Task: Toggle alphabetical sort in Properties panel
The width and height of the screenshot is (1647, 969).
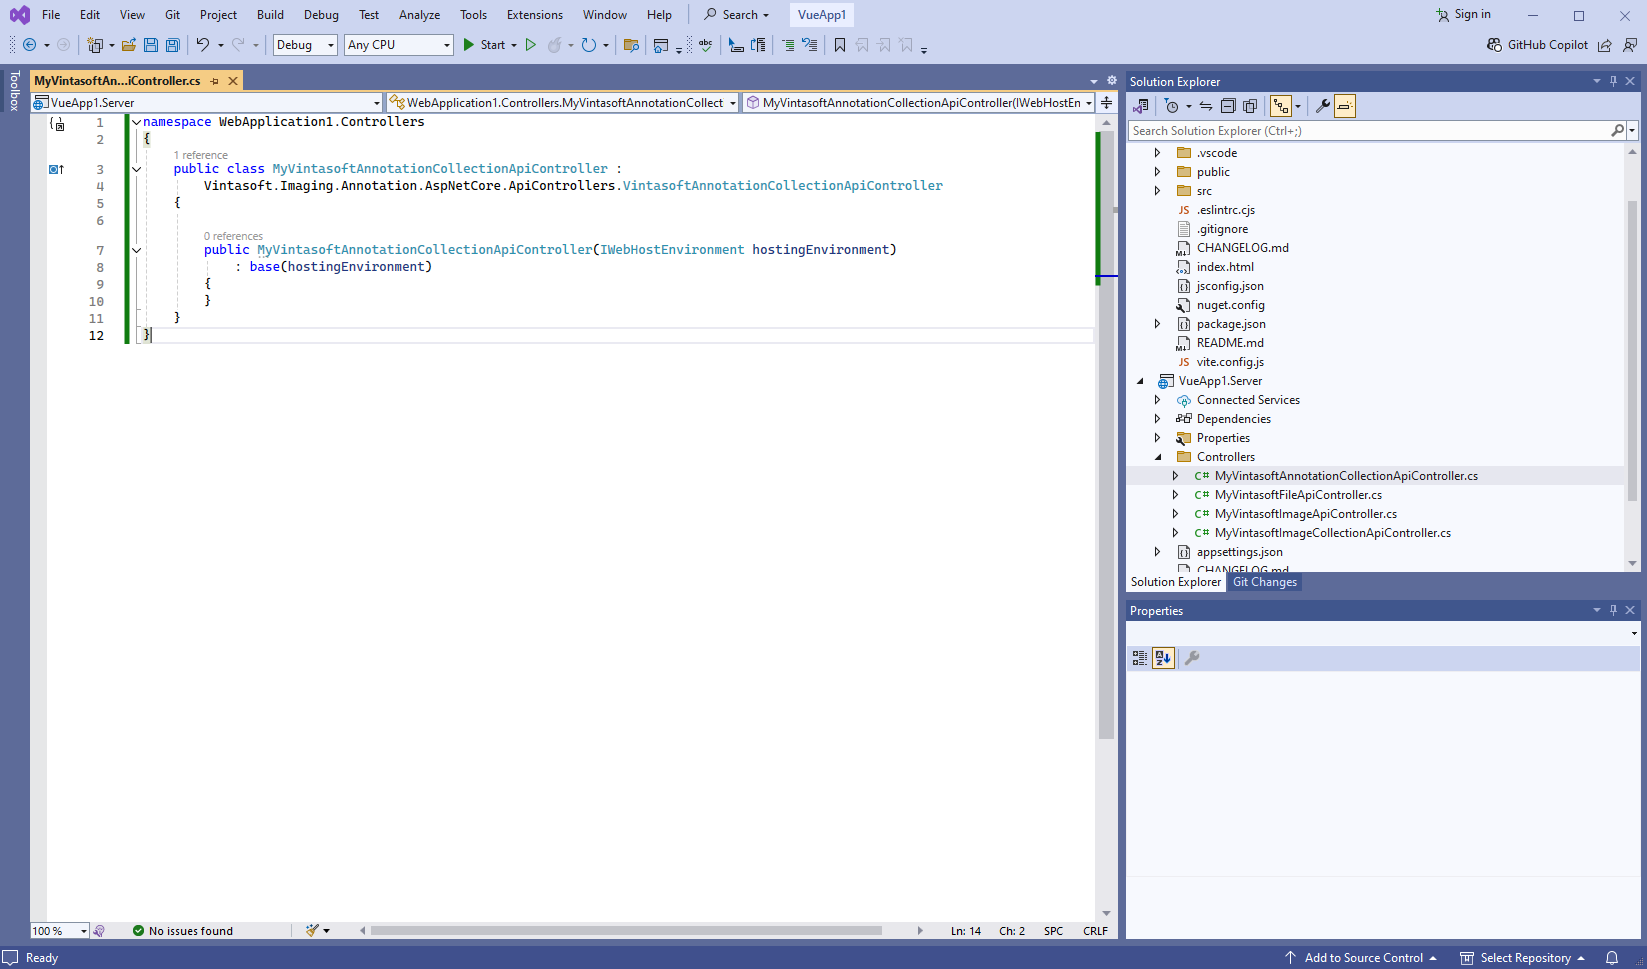Action: pyautogui.click(x=1163, y=658)
